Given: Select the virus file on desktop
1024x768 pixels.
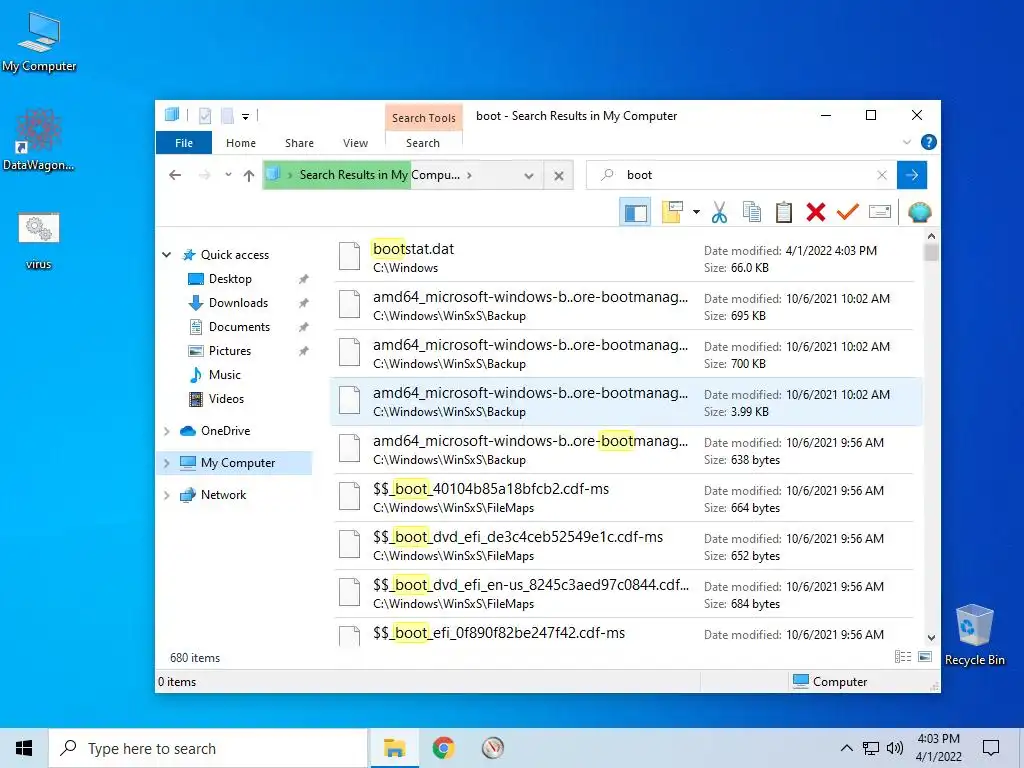Looking at the screenshot, I should (x=39, y=241).
